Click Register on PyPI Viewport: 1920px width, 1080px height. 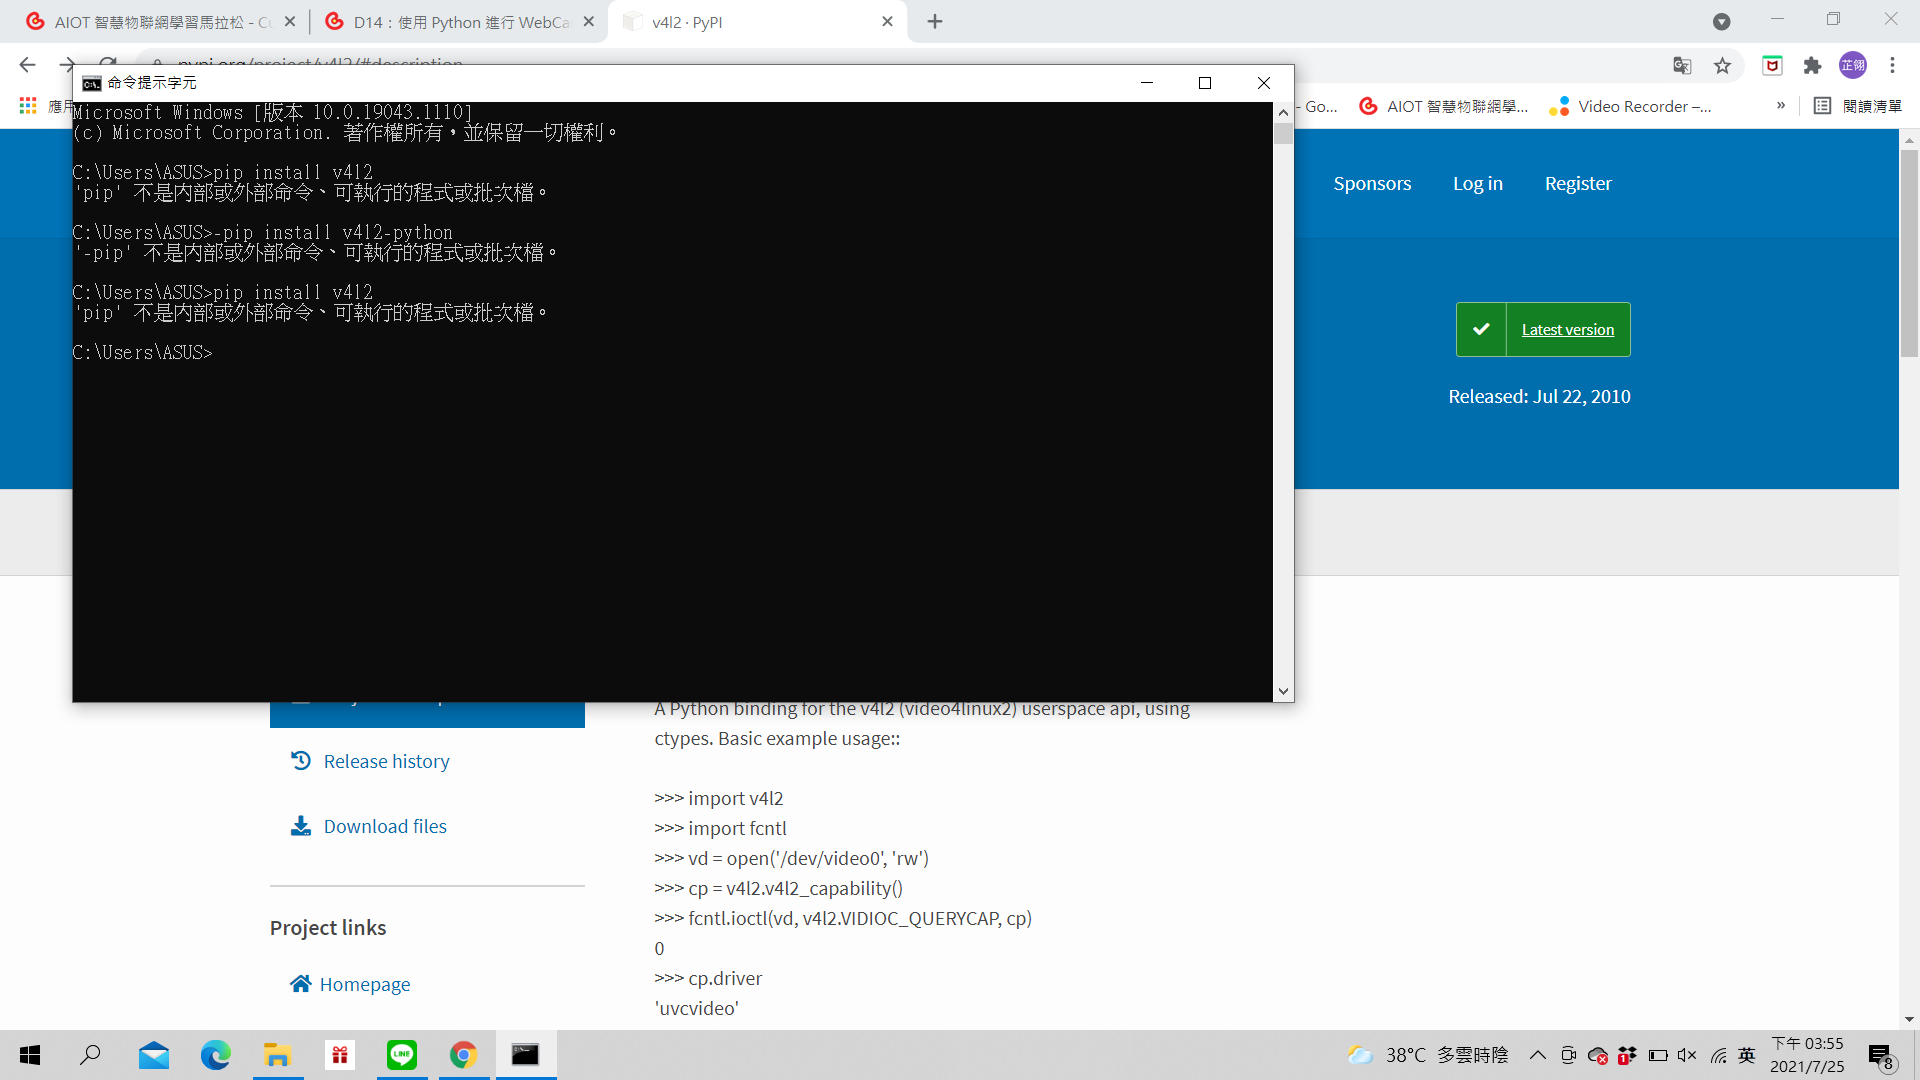1578,184
